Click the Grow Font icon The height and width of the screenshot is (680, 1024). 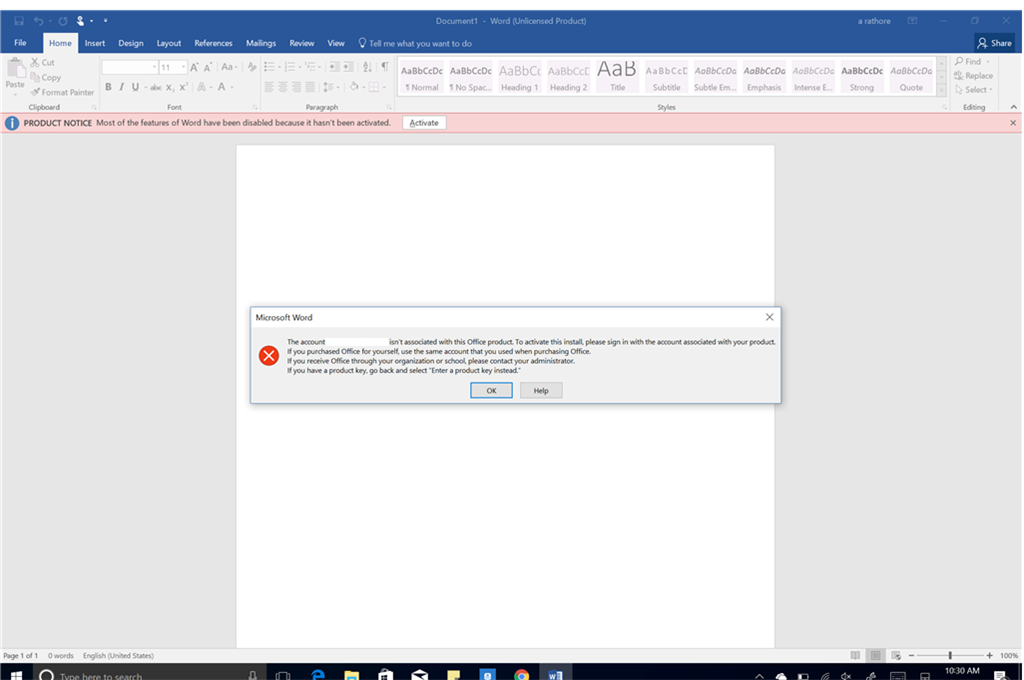(194, 67)
